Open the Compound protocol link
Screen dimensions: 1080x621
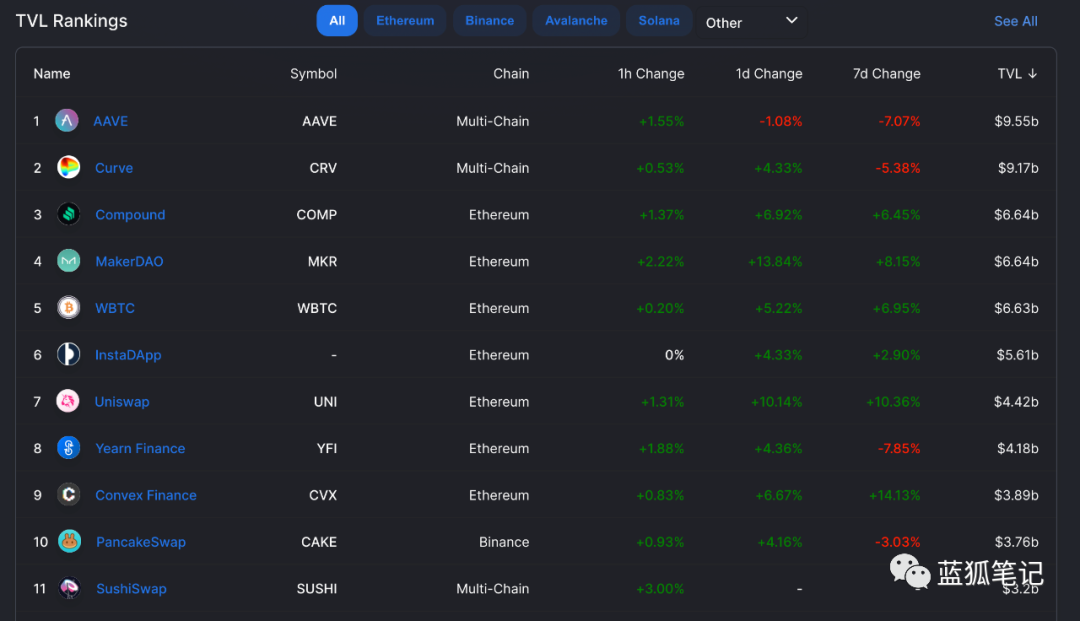pos(130,215)
